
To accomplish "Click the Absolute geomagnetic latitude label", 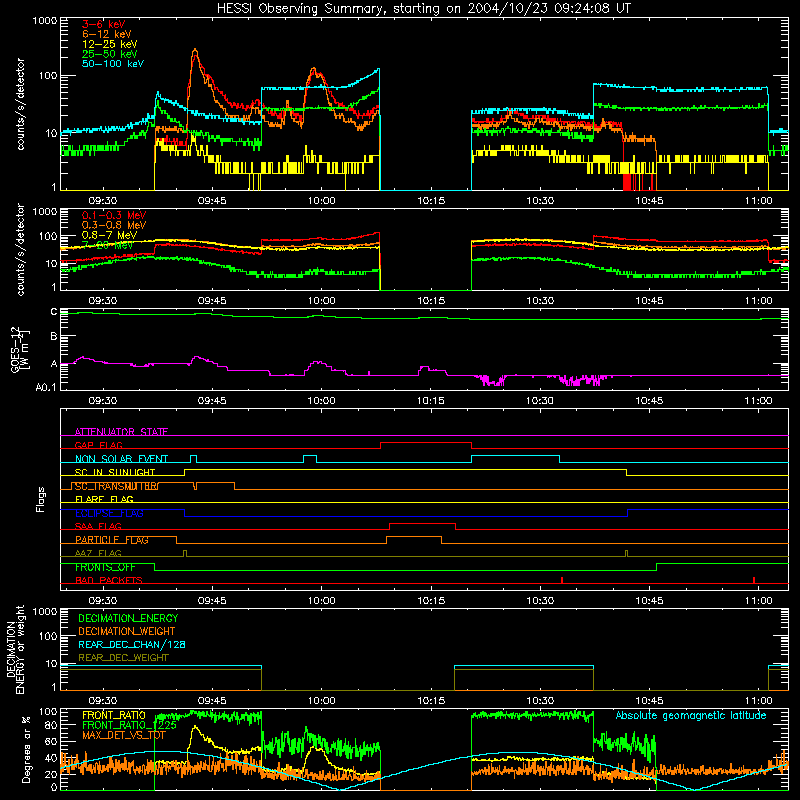I will coord(691,715).
